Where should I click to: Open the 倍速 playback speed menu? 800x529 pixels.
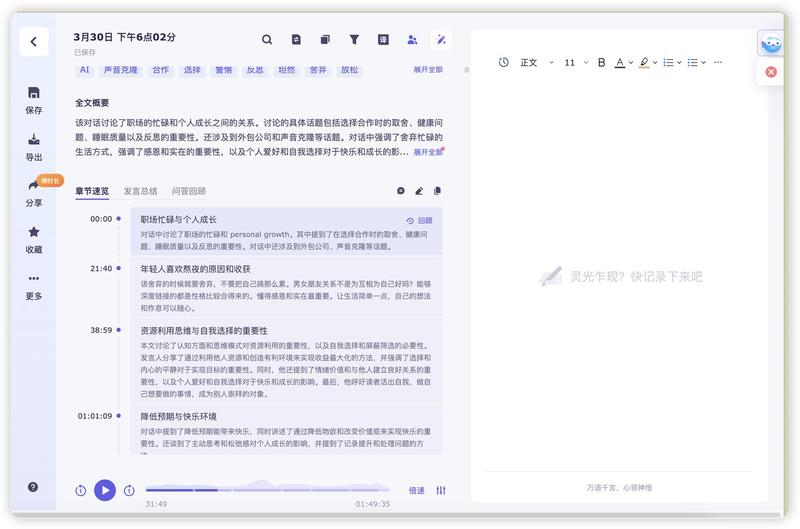coord(416,490)
